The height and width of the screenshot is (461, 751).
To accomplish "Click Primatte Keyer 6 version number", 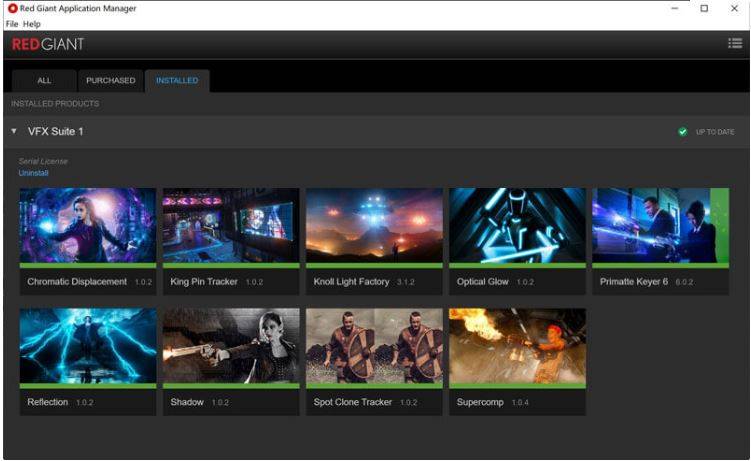I will [684, 282].
